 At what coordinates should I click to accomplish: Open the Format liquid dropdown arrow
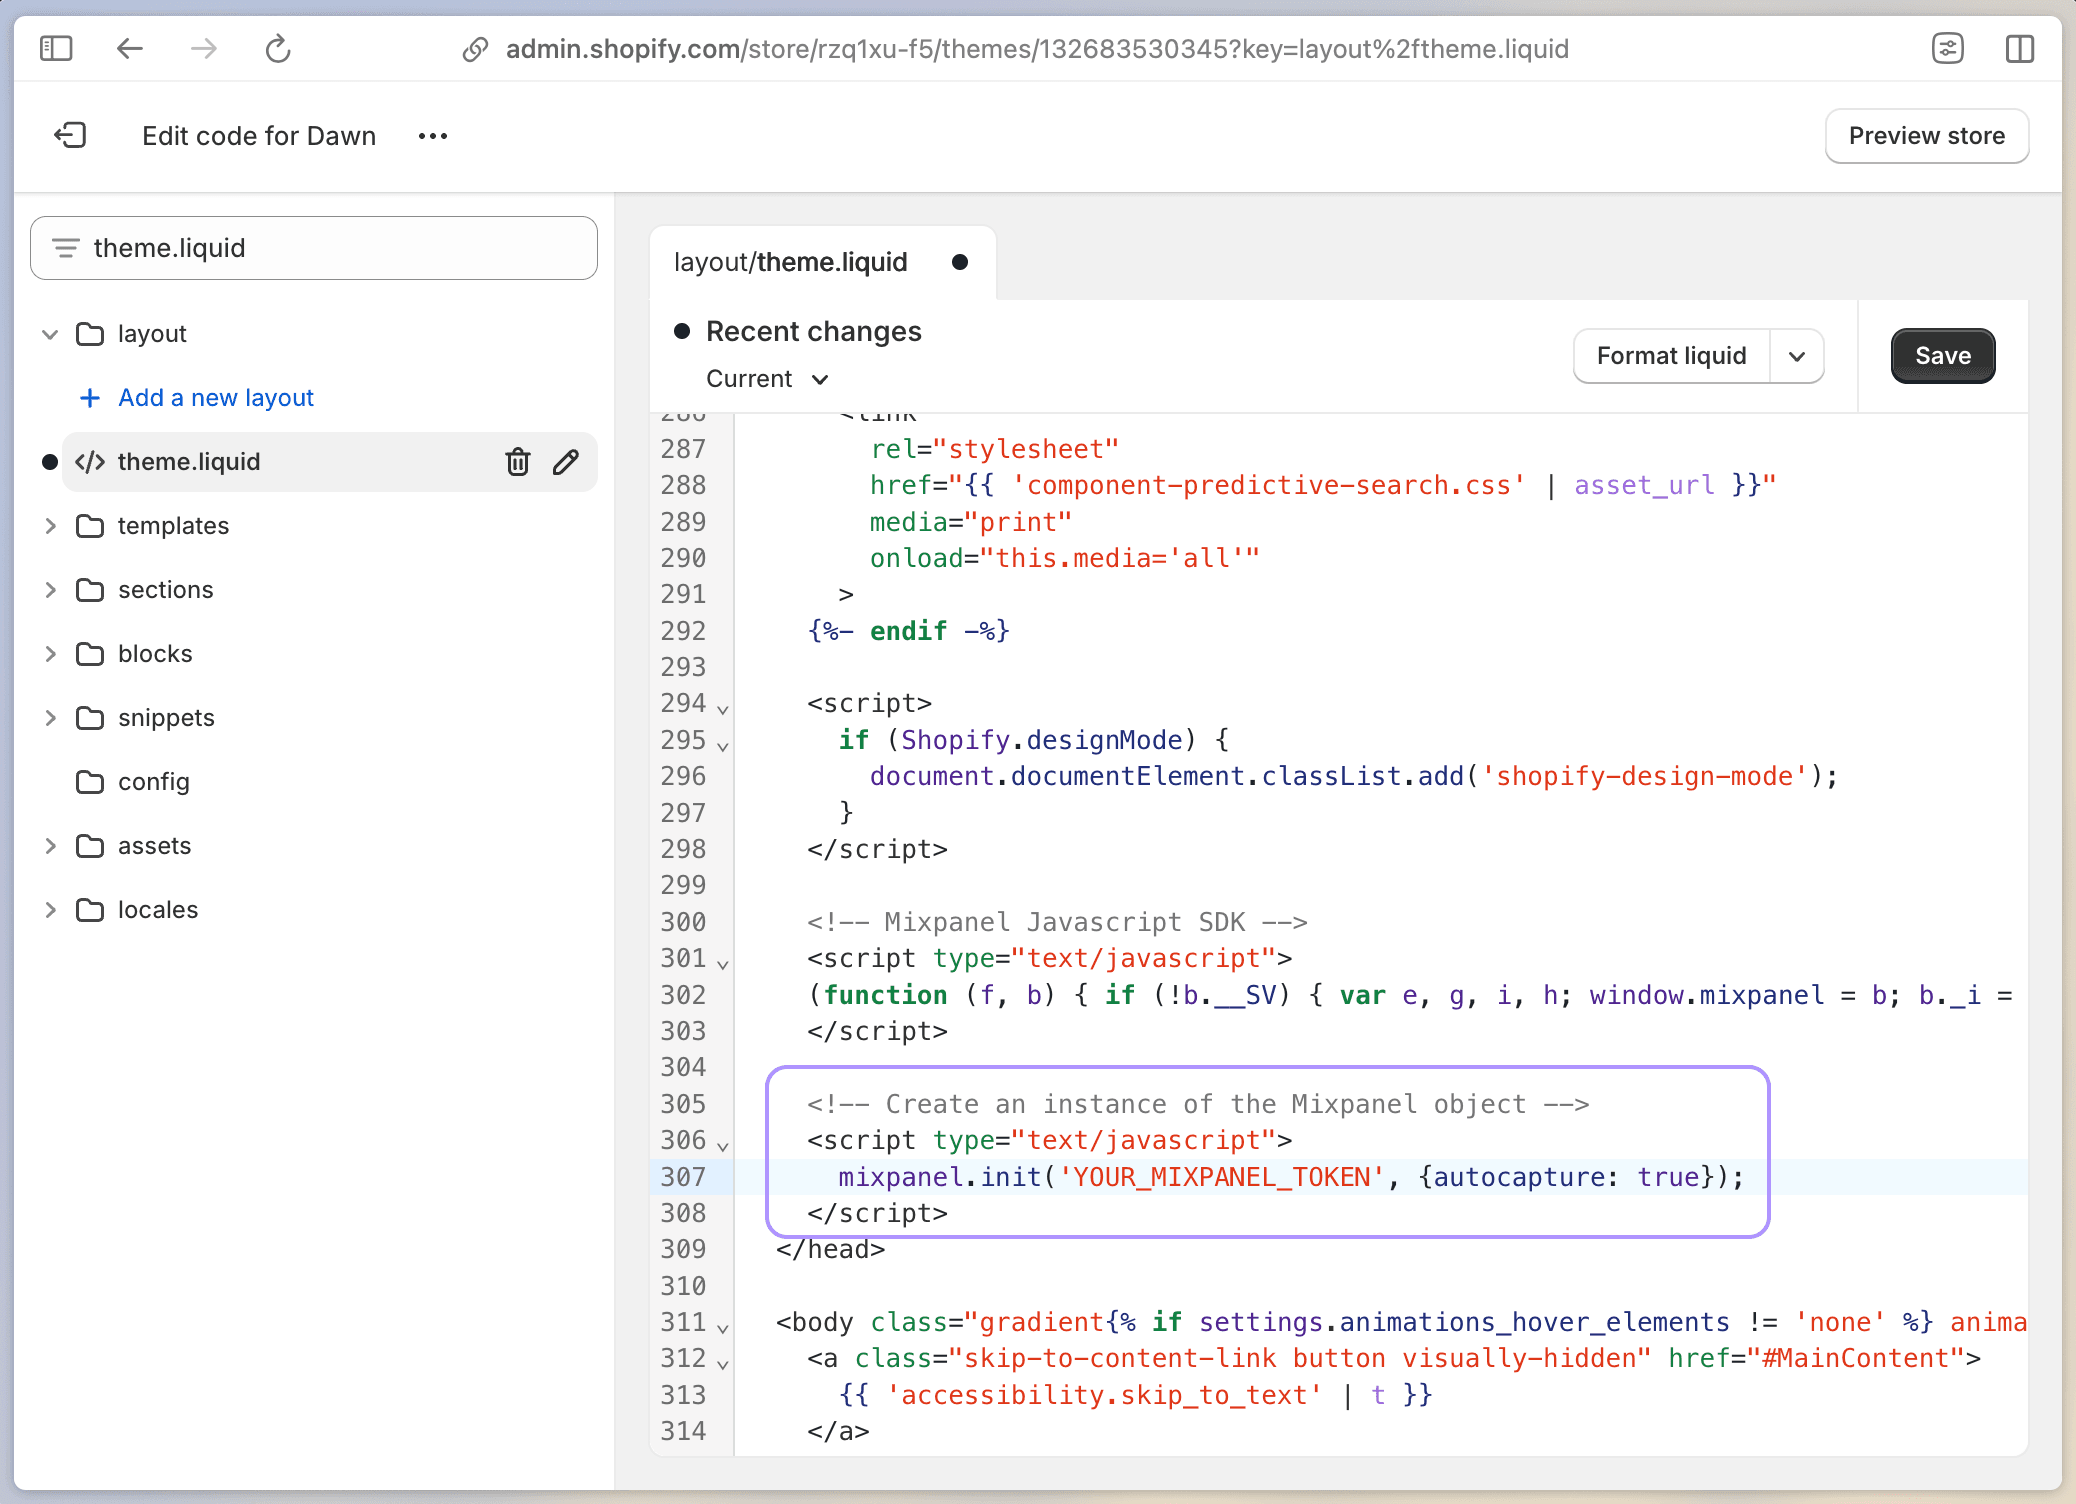tap(1797, 356)
